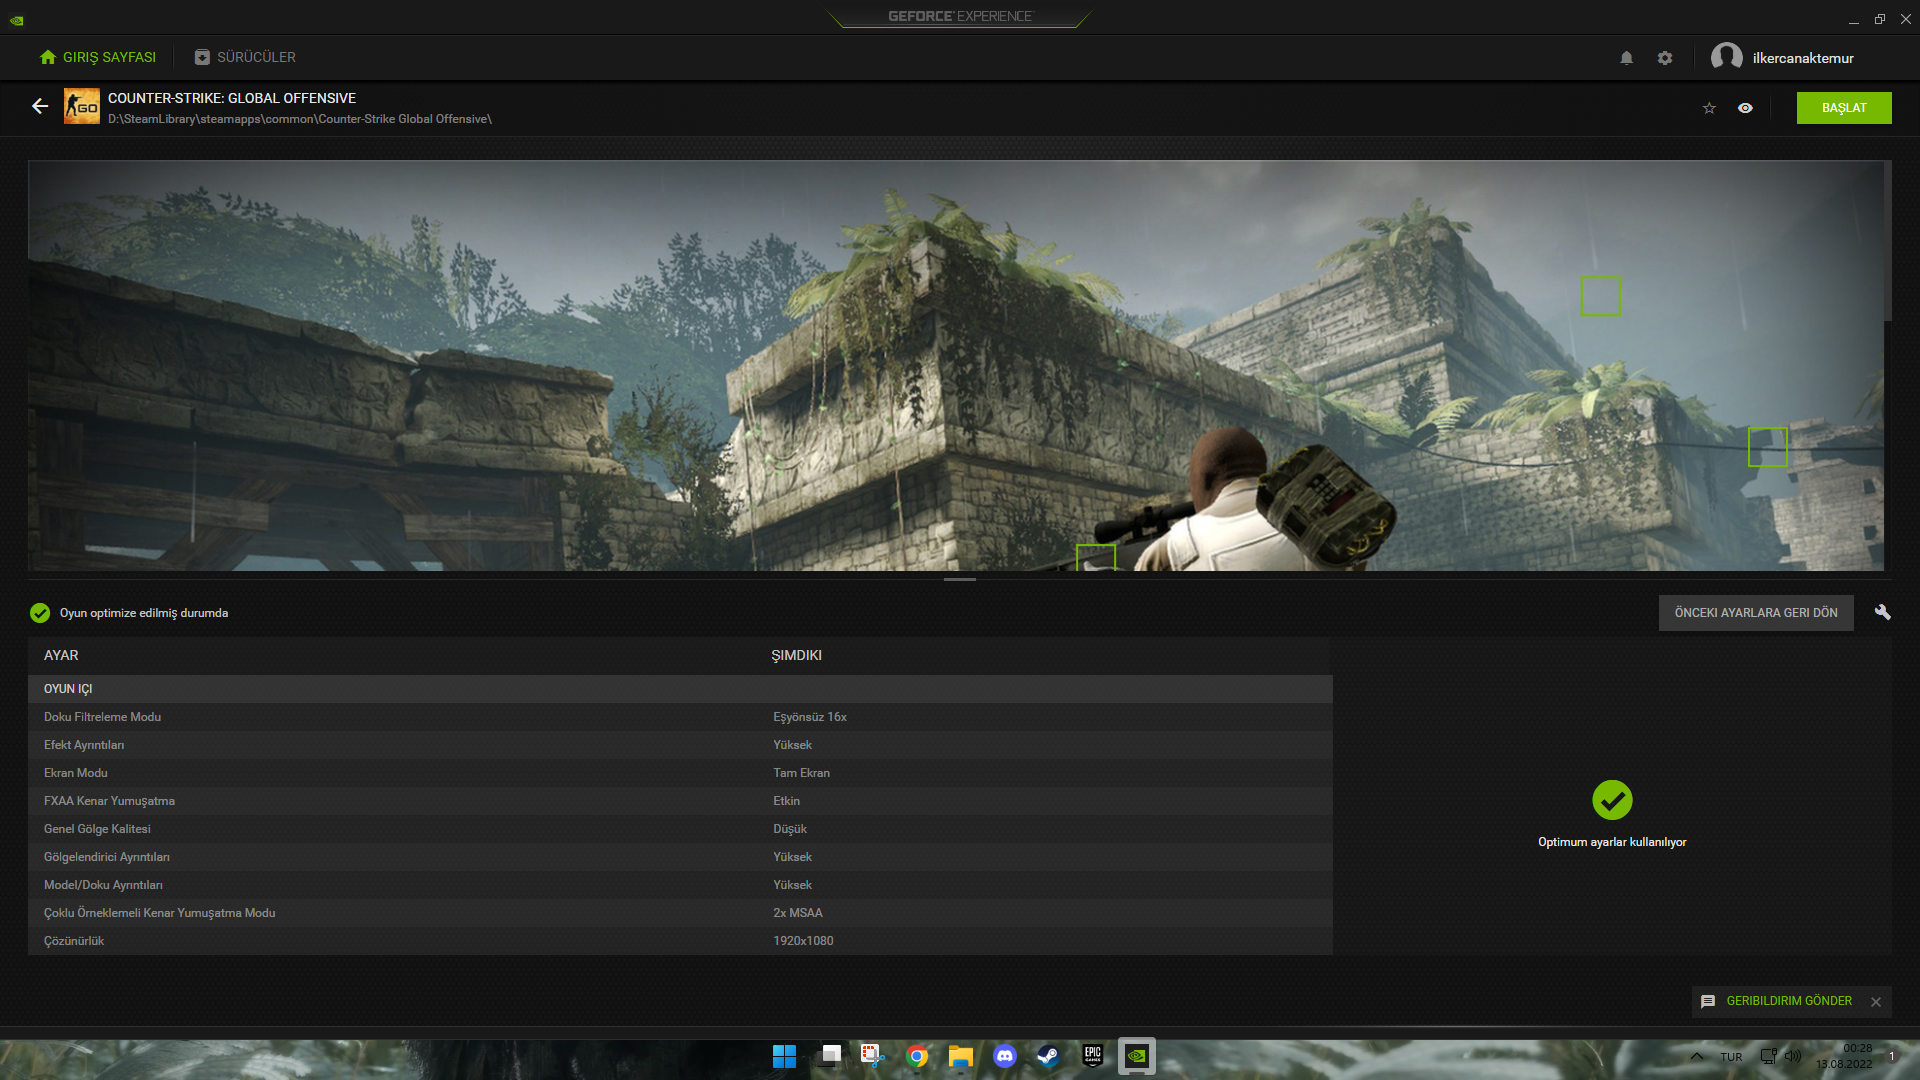Switch to Giriş Sayfası tab
The height and width of the screenshot is (1080, 1920).
click(98, 57)
